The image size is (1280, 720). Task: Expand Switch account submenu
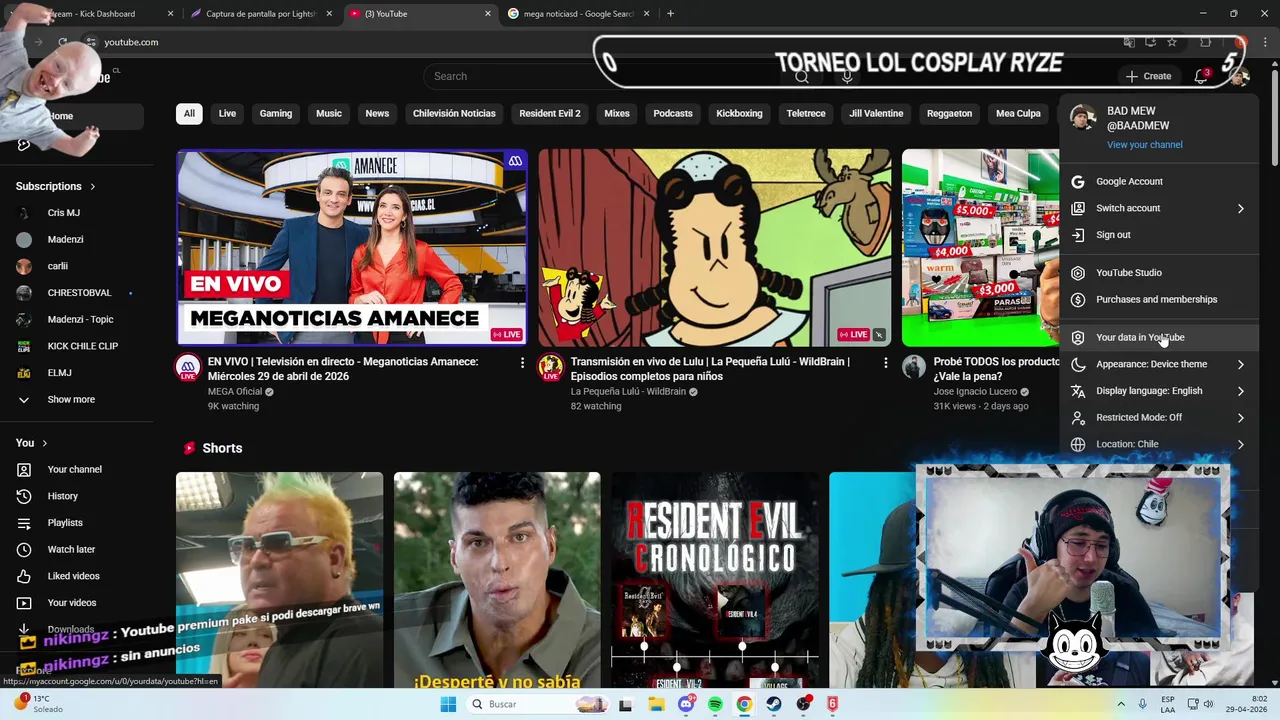pyautogui.click(x=1159, y=208)
